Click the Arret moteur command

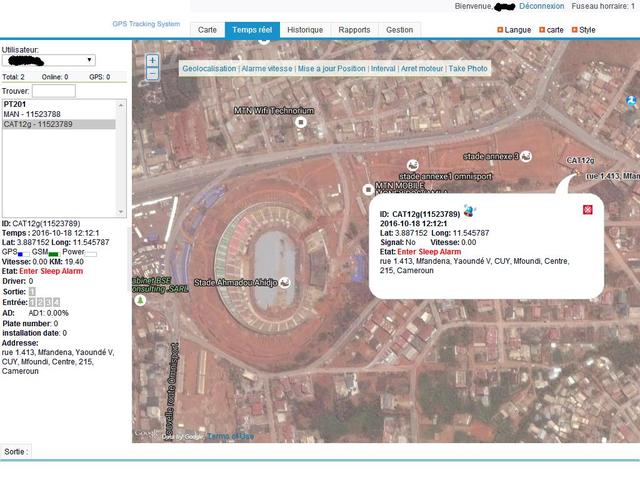pos(422,69)
